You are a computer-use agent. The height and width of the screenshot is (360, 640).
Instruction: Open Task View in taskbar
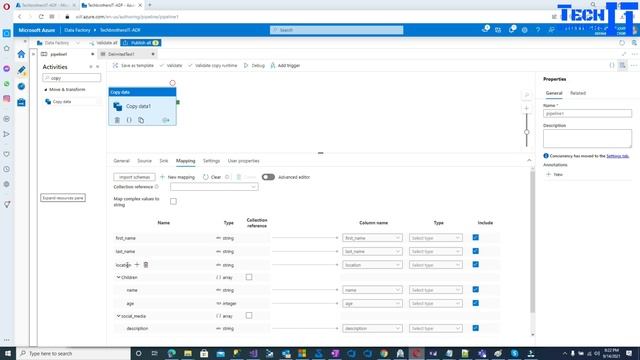pos(154,353)
